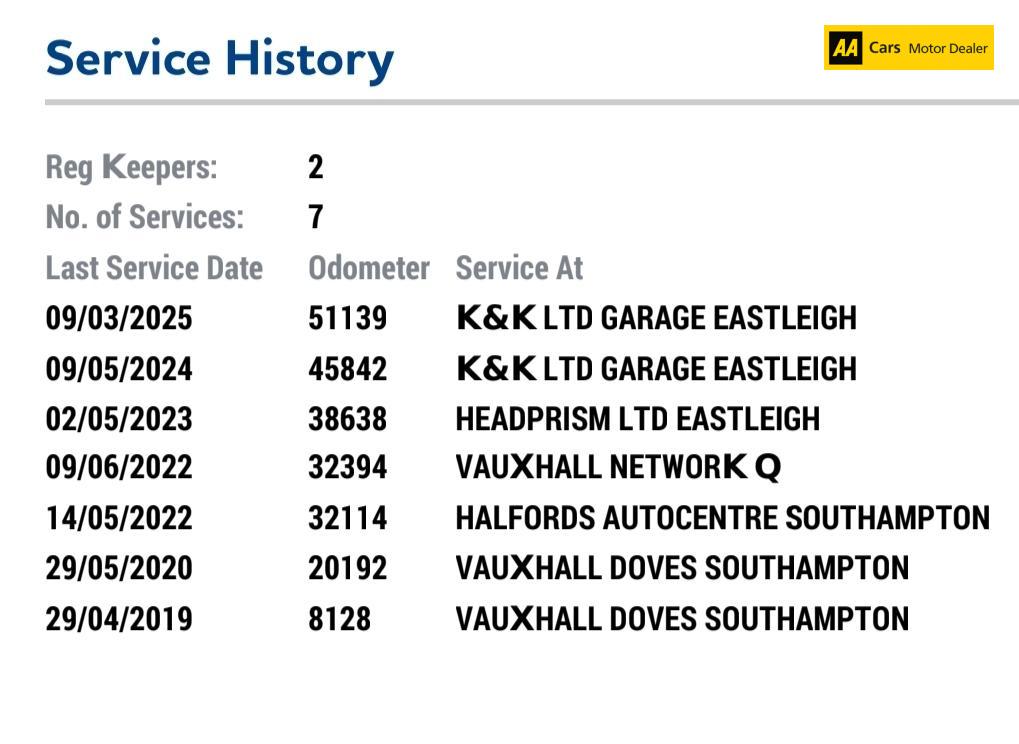Click the HALFORDS AUTOCENTRE SOUTHAMPTON entry

coord(722,518)
